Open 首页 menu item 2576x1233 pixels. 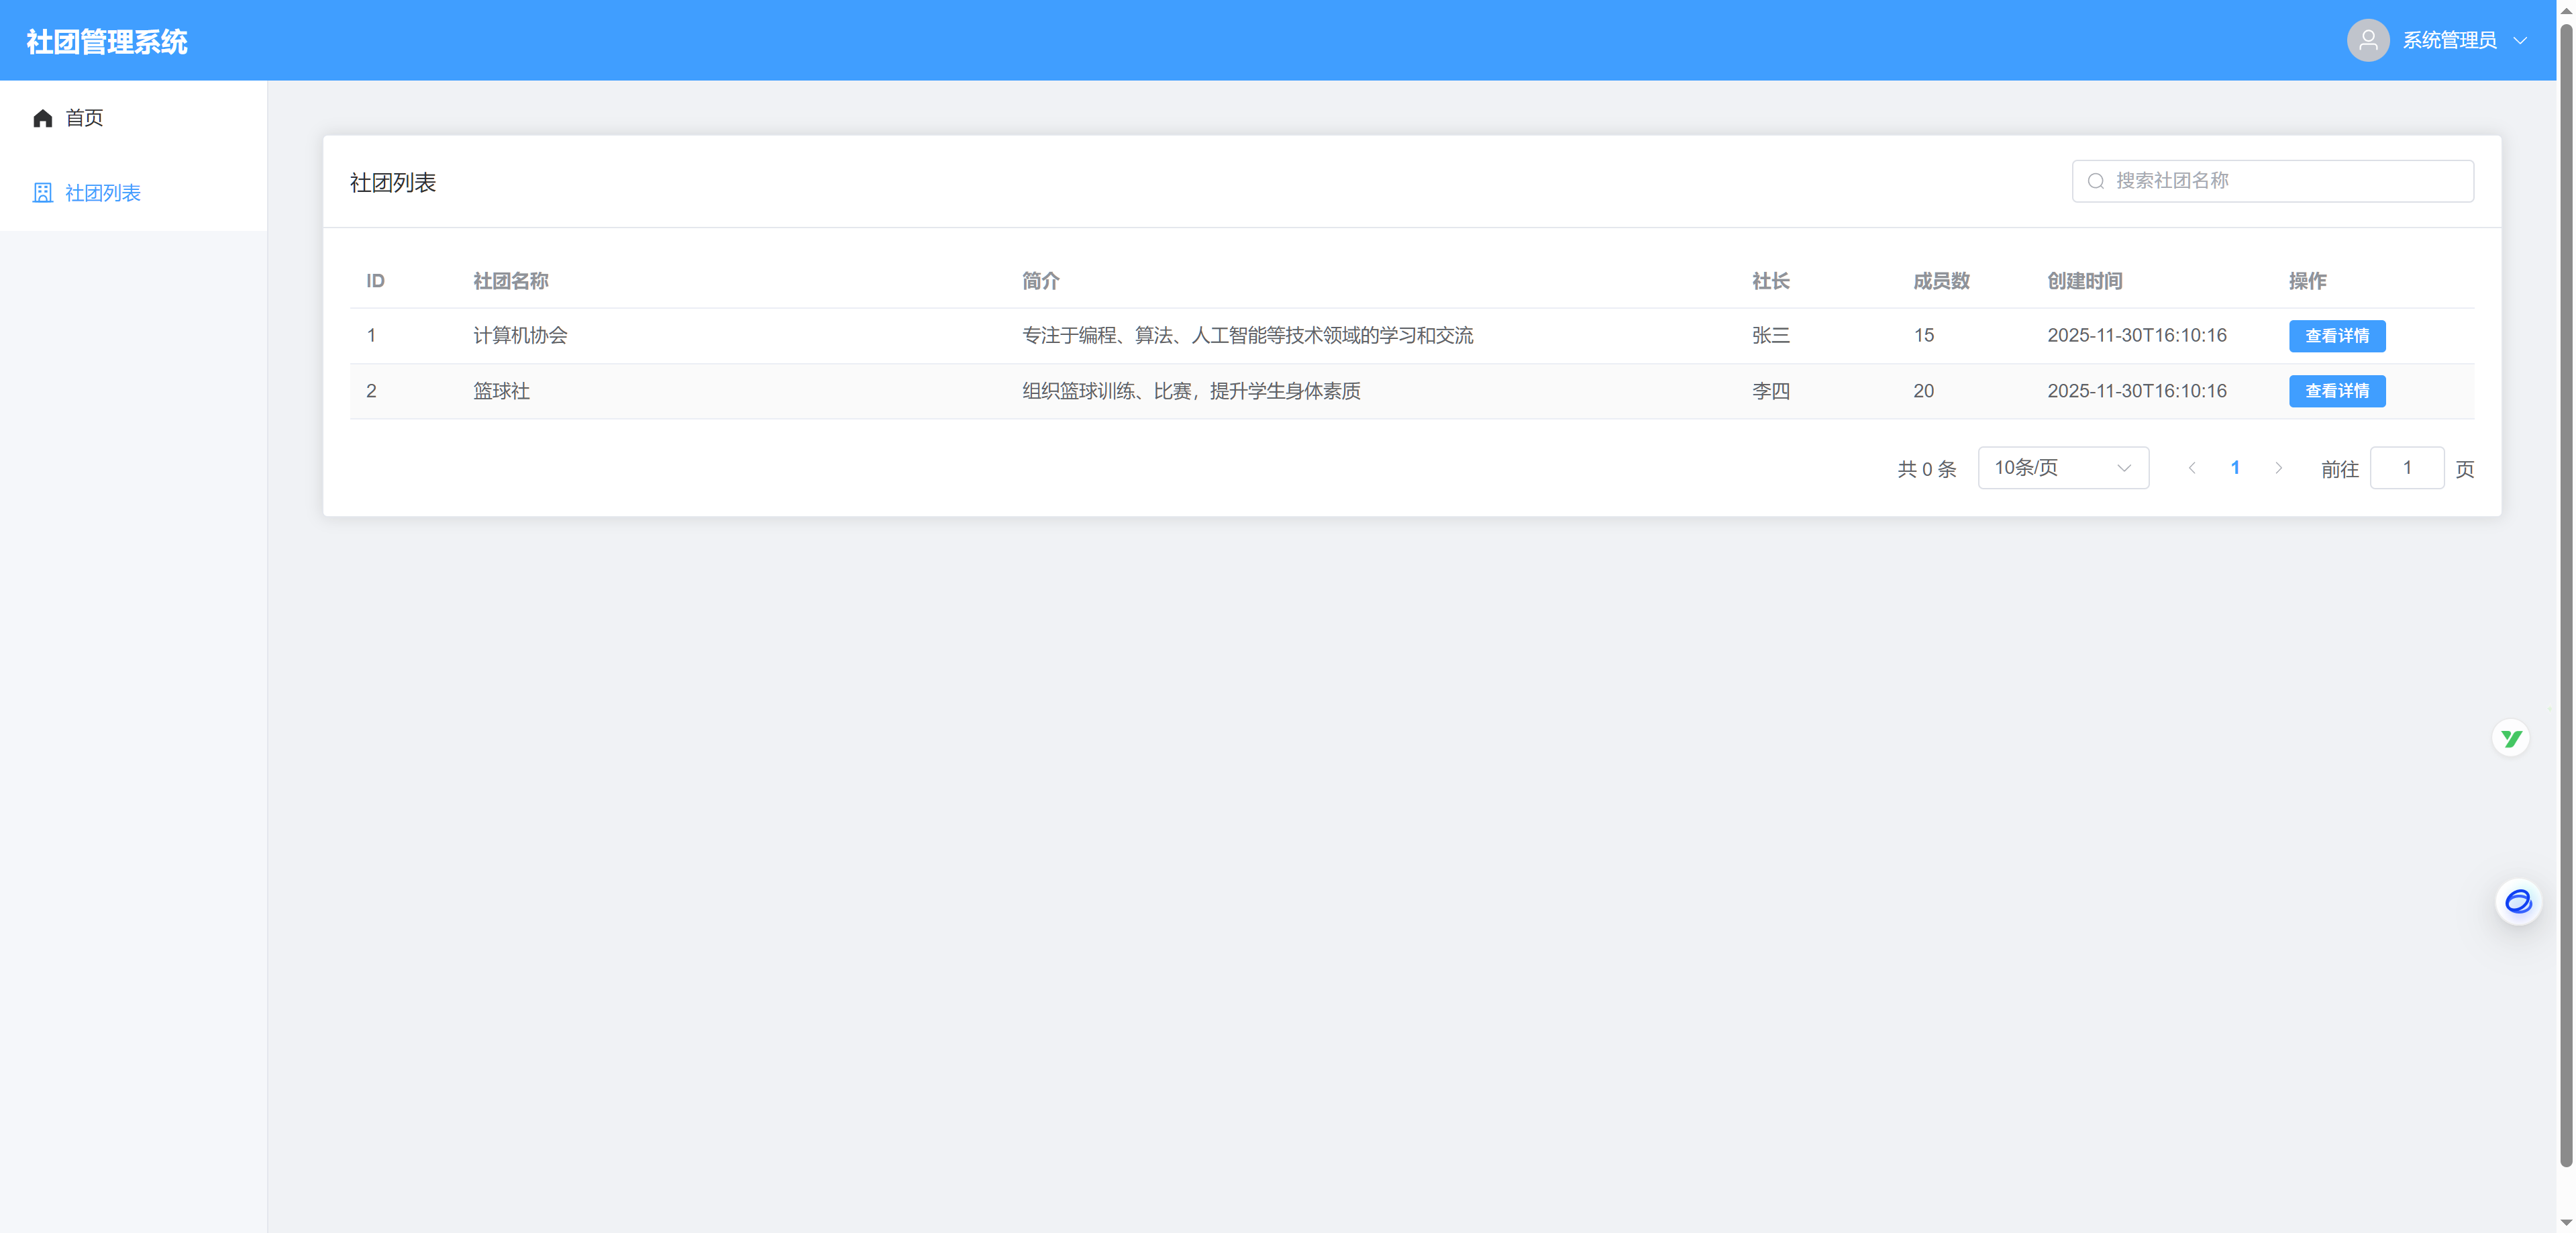[x=84, y=118]
